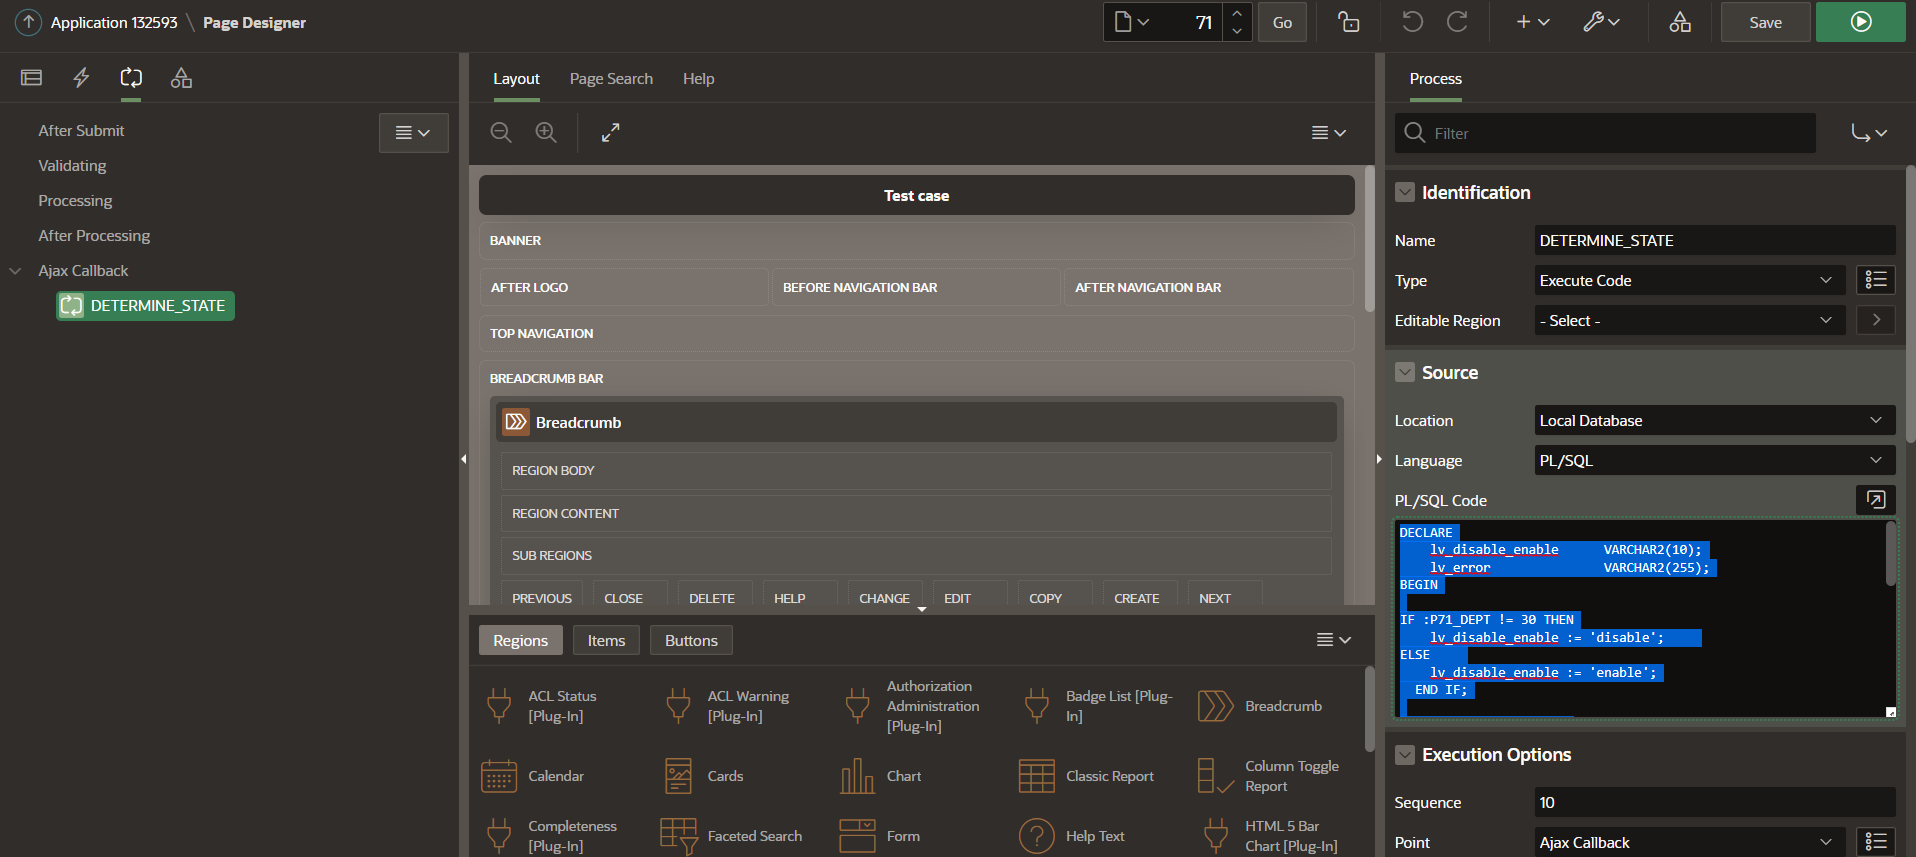The width and height of the screenshot is (1916, 857).
Task: Open the PL/SQL code editor popup
Action: pyautogui.click(x=1876, y=499)
